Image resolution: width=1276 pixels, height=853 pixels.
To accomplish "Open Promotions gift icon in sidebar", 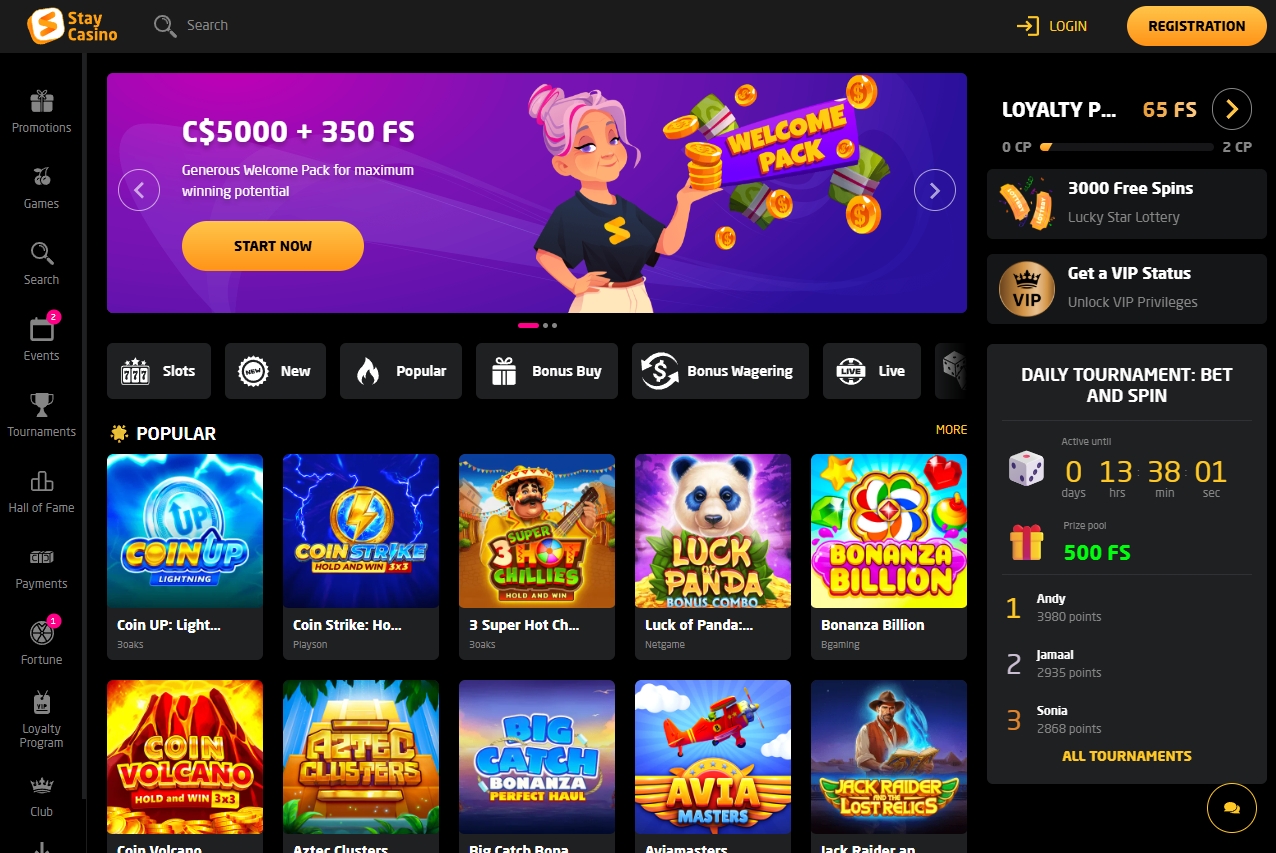I will tap(42, 101).
